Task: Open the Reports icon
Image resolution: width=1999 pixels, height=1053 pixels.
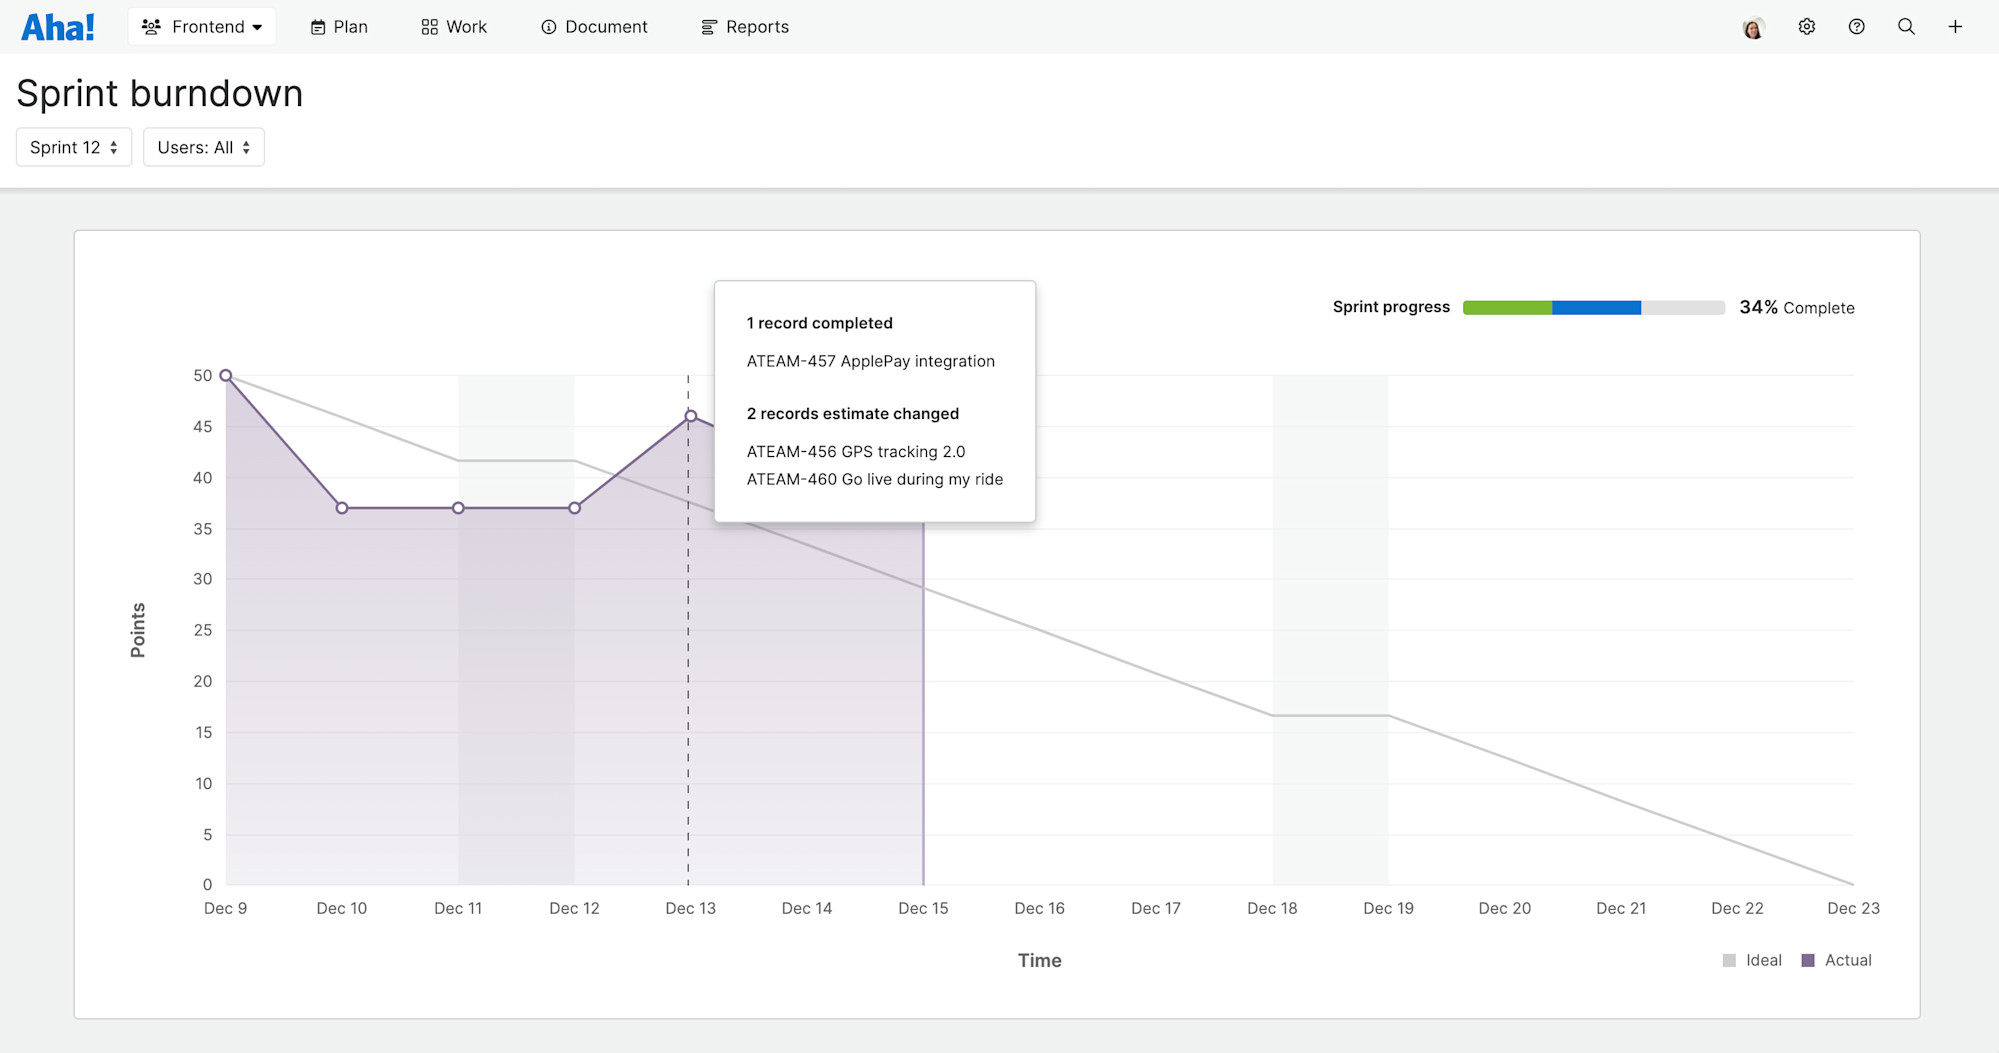Action: click(x=709, y=26)
